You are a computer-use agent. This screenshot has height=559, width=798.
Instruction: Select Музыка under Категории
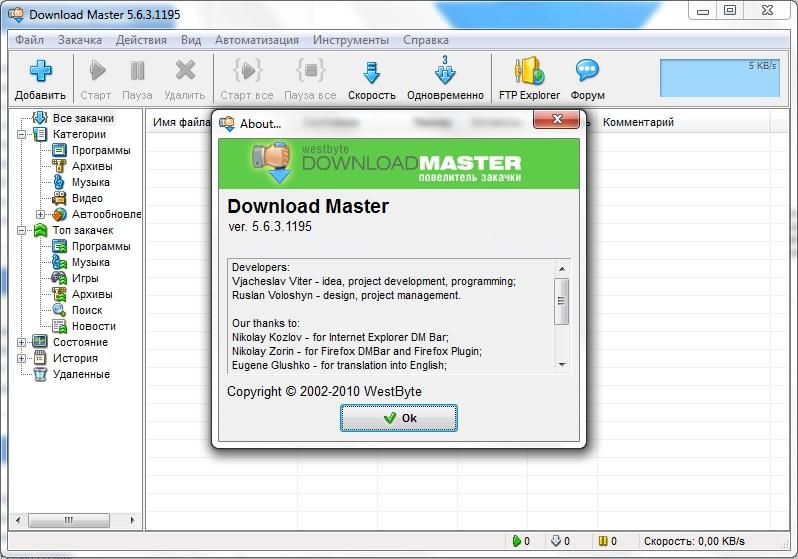point(91,182)
